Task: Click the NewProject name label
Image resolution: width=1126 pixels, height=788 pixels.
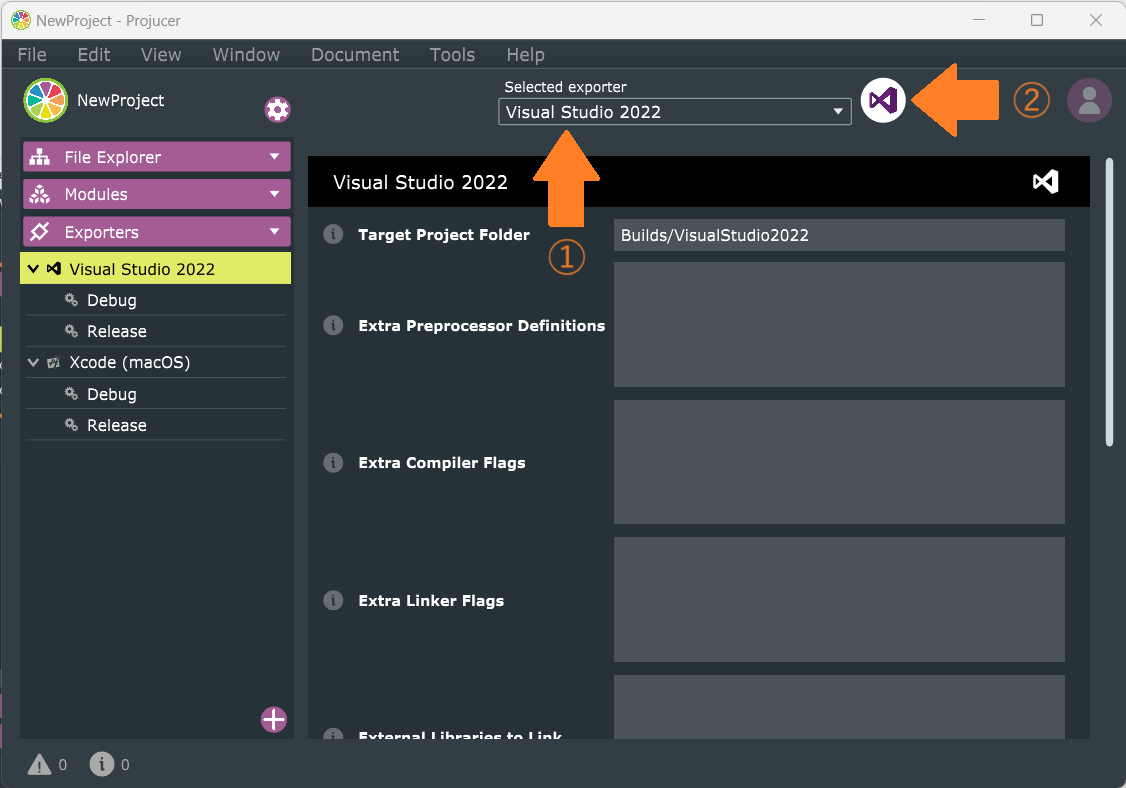Action: pyautogui.click(x=121, y=101)
